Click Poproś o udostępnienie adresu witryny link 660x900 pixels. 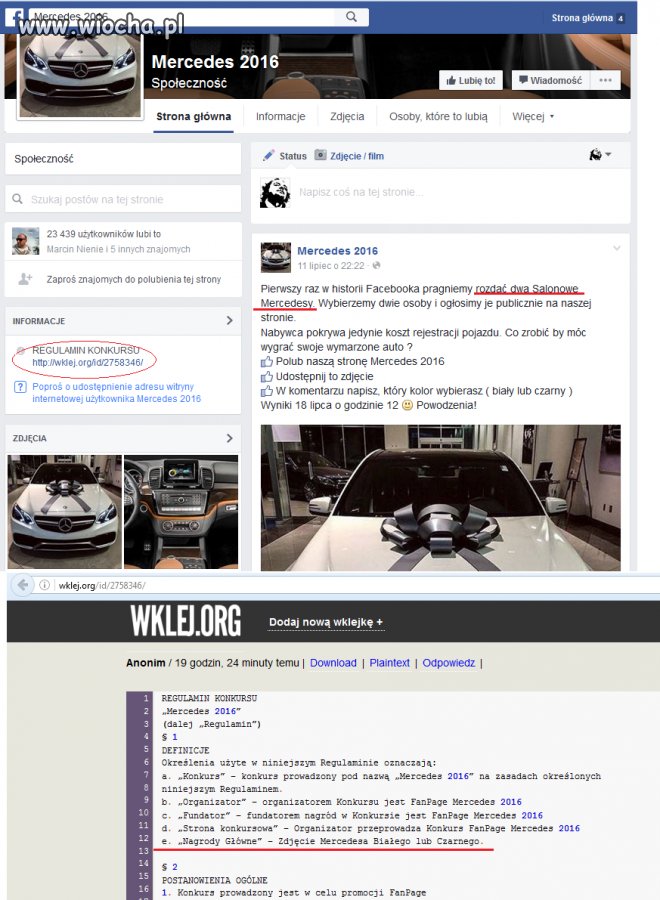tap(117, 393)
